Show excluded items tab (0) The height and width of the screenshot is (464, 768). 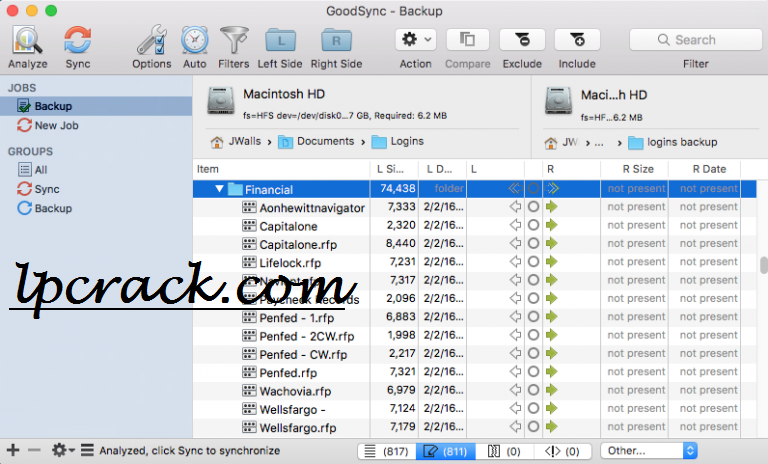pos(504,451)
